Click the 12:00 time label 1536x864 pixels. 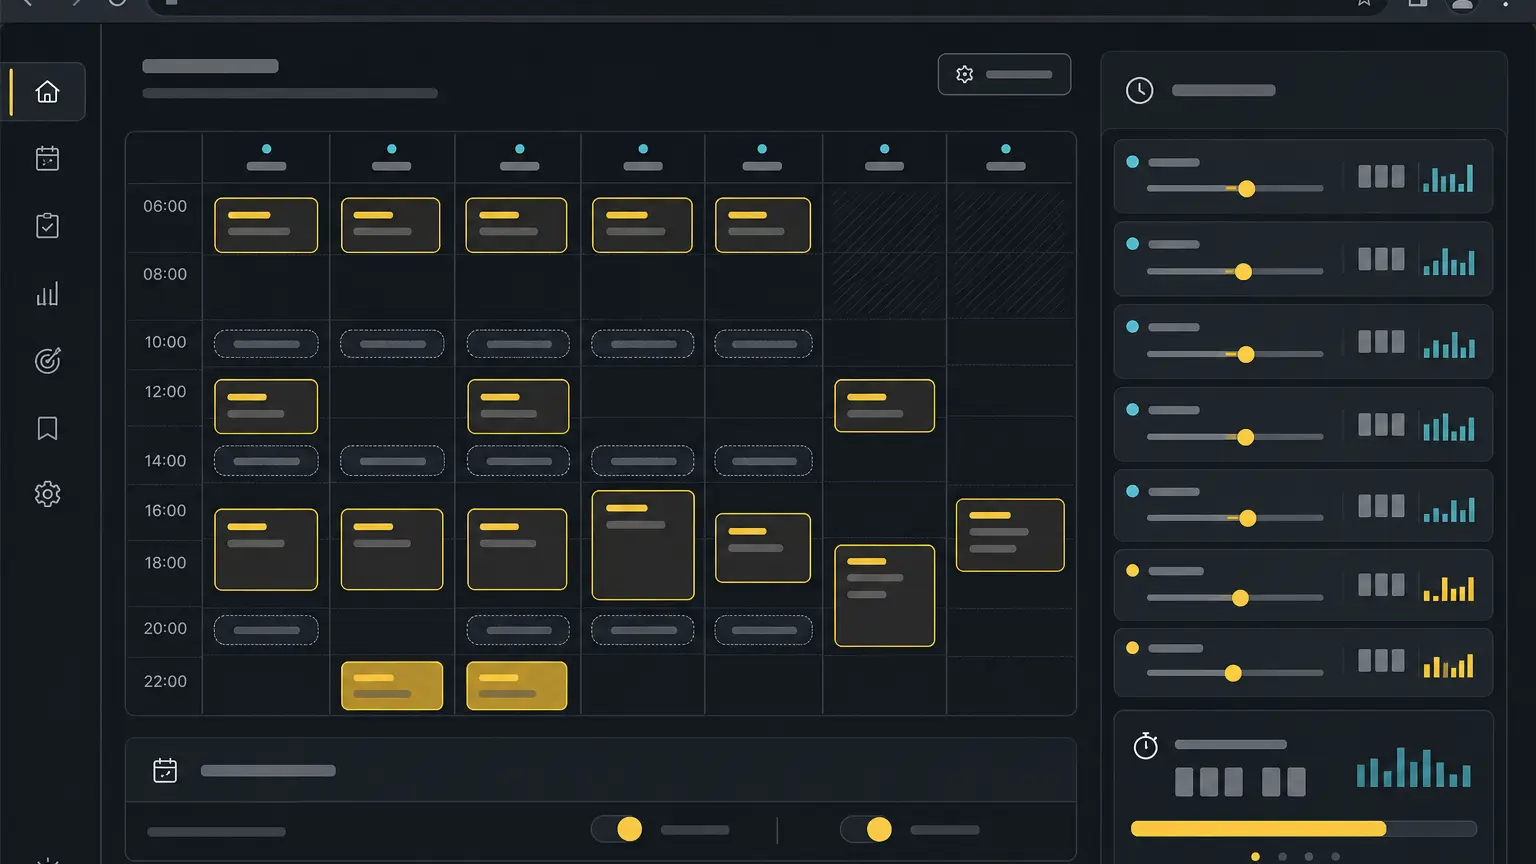pos(165,391)
